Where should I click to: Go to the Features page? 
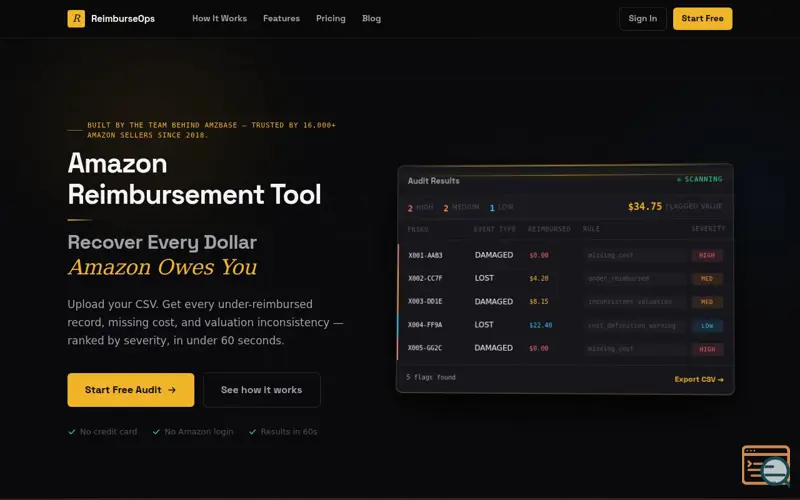(282, 18)
